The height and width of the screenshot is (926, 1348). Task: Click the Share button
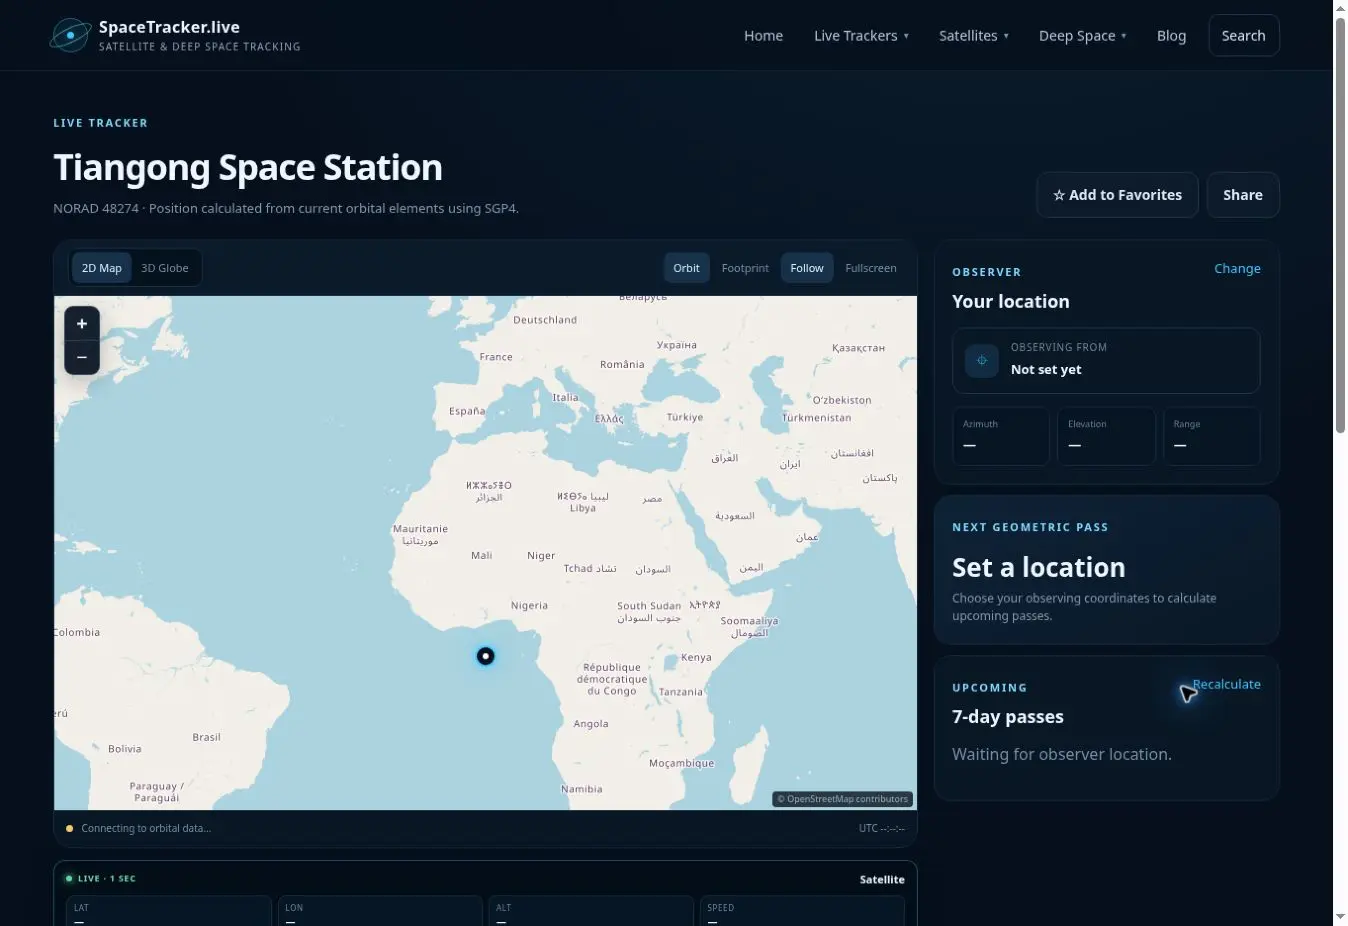click(x=1243, y=195)
